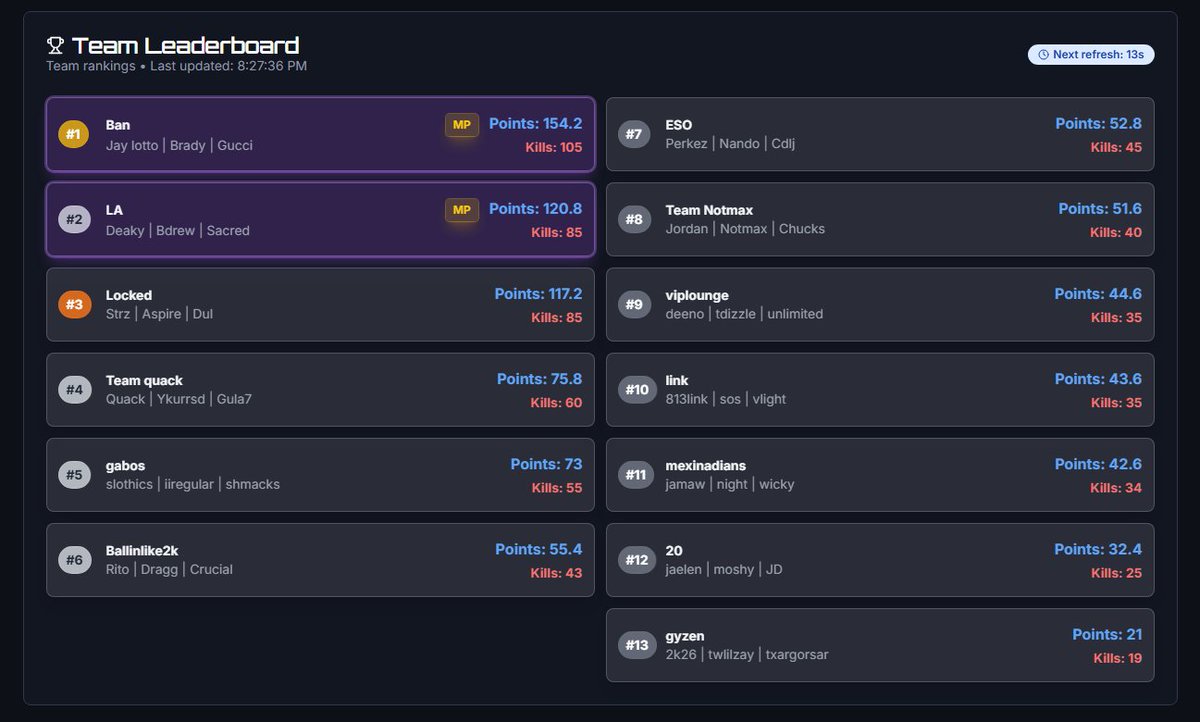Click Points: 117.2 value
The height and width of the screenshot is (722, 1200).
(x=538, y=294)
